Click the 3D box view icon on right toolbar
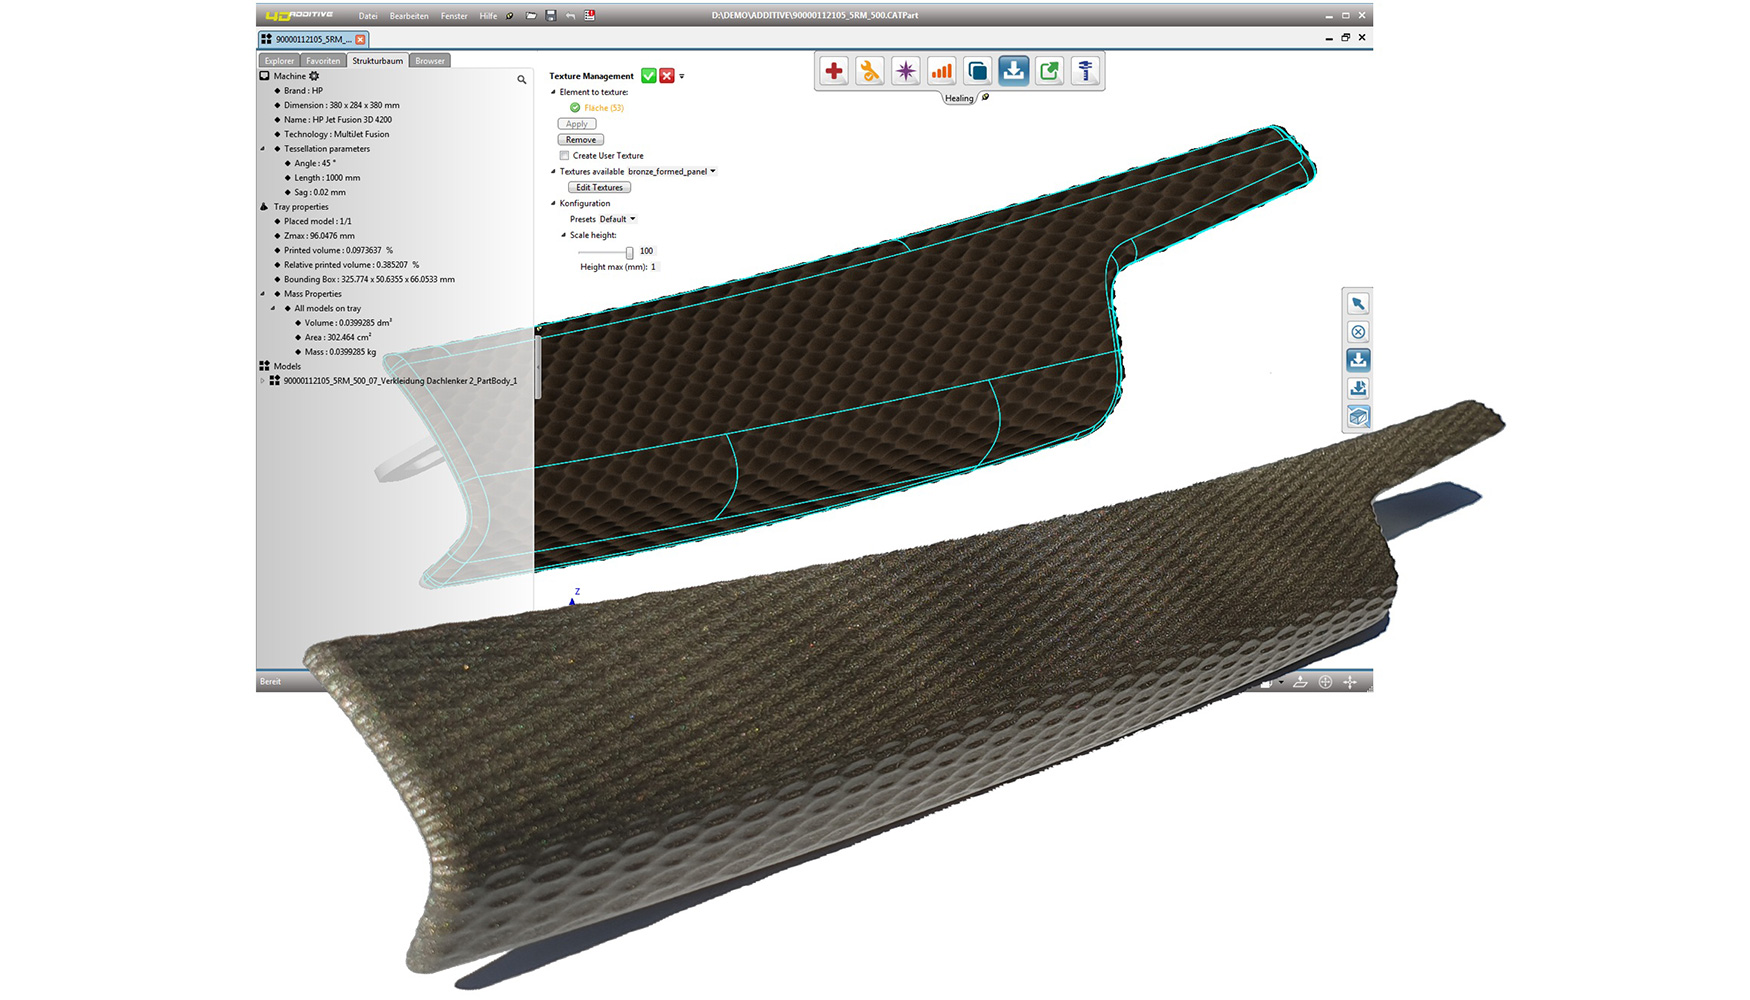 1358,418
